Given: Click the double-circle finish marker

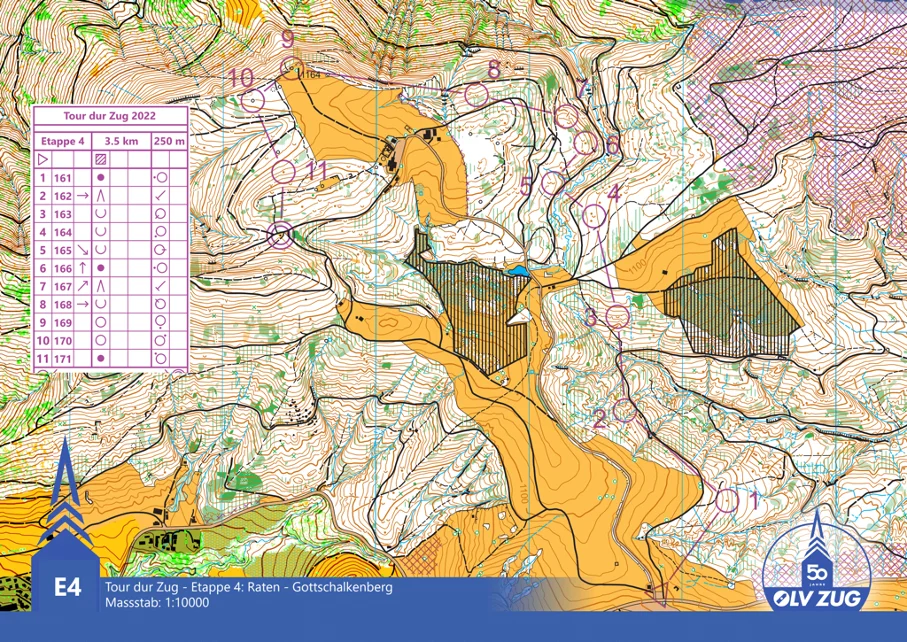Looking at the screenshot, I should point(281,235).
